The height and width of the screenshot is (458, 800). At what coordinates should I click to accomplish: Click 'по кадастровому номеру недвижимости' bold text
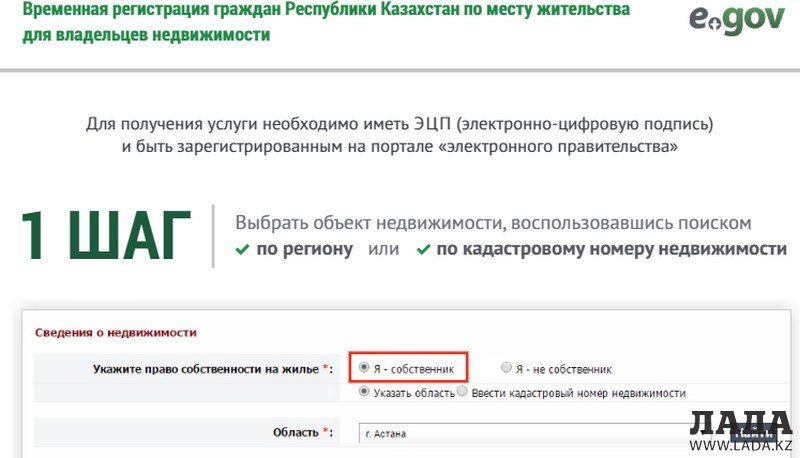[611, 249]
